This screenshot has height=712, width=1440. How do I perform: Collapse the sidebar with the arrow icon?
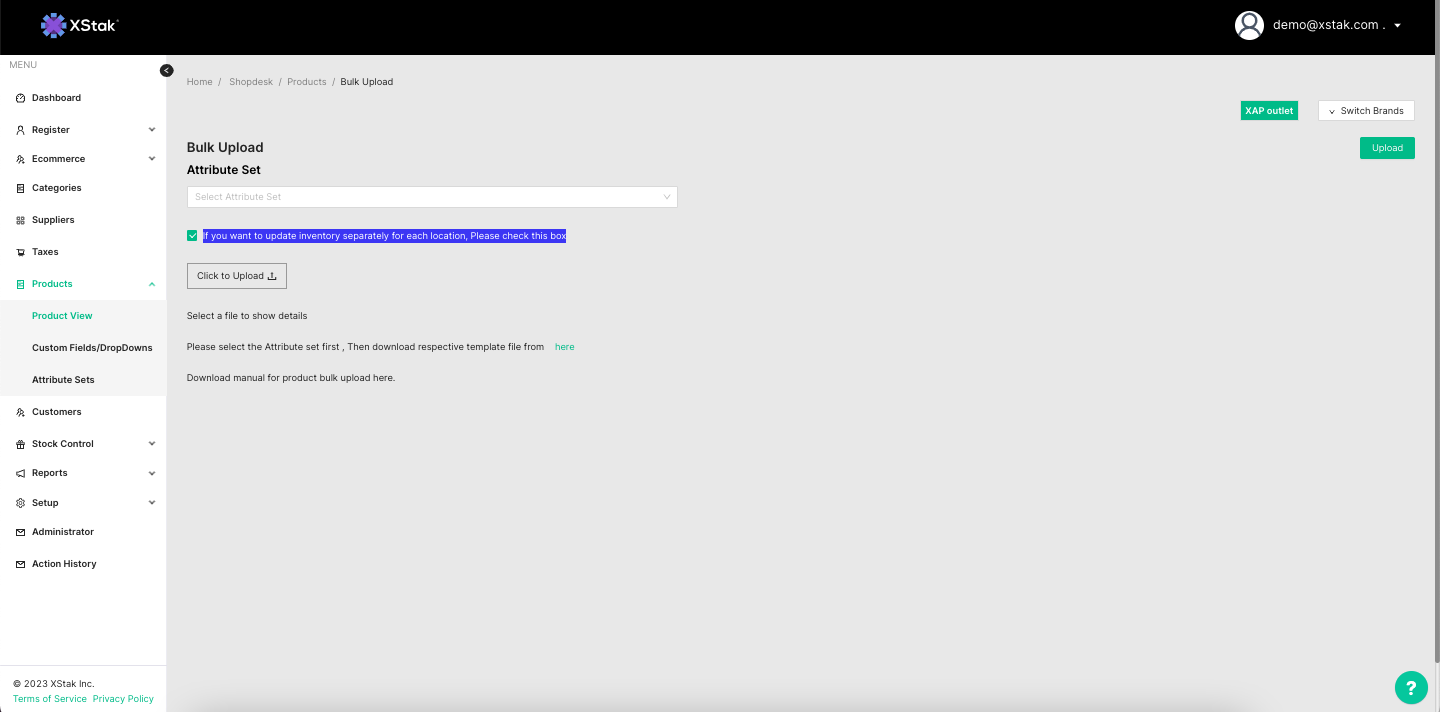tap(167, 70)
